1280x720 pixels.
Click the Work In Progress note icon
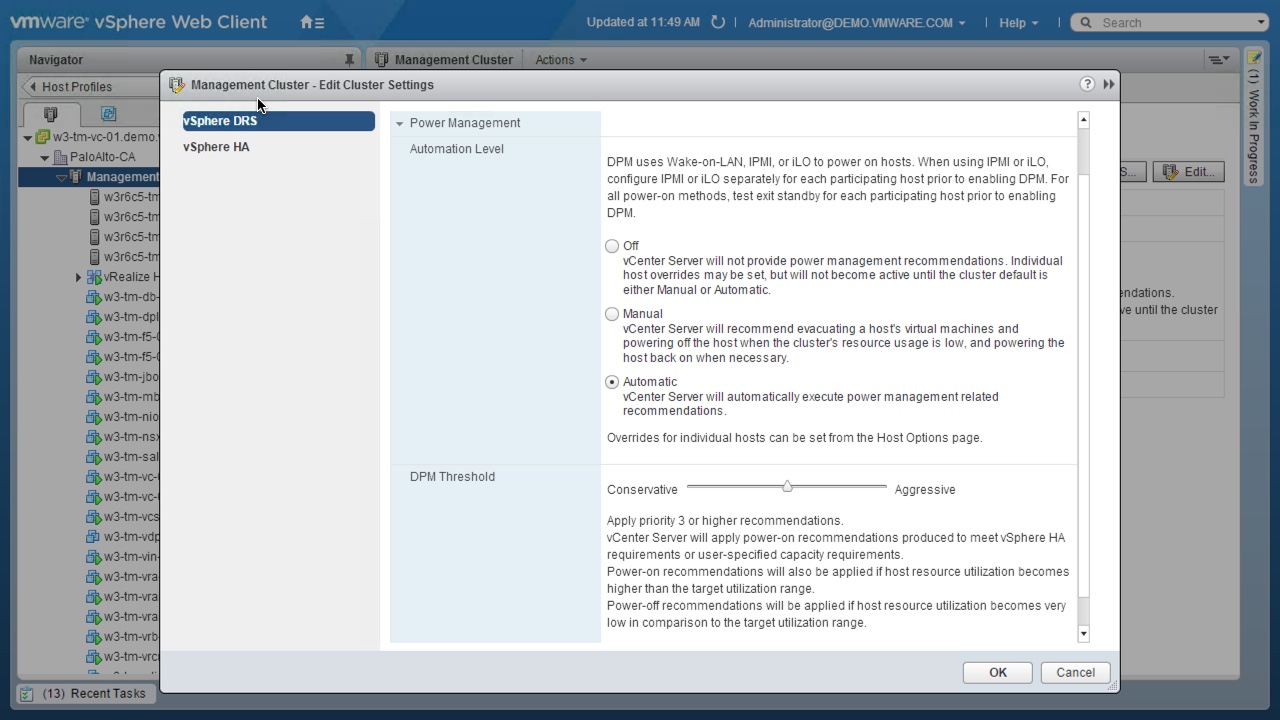[1254, 58]
